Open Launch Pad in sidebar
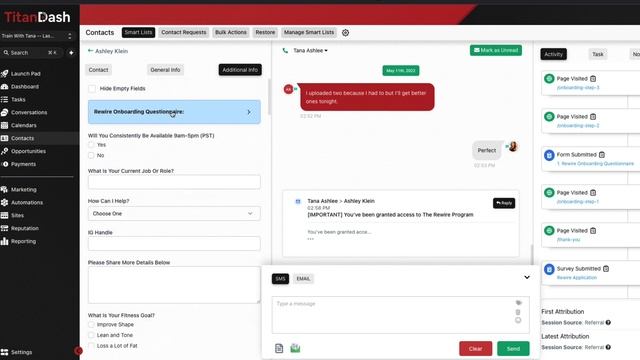This screenshot has height=360, width=640. tap(25, 73)
